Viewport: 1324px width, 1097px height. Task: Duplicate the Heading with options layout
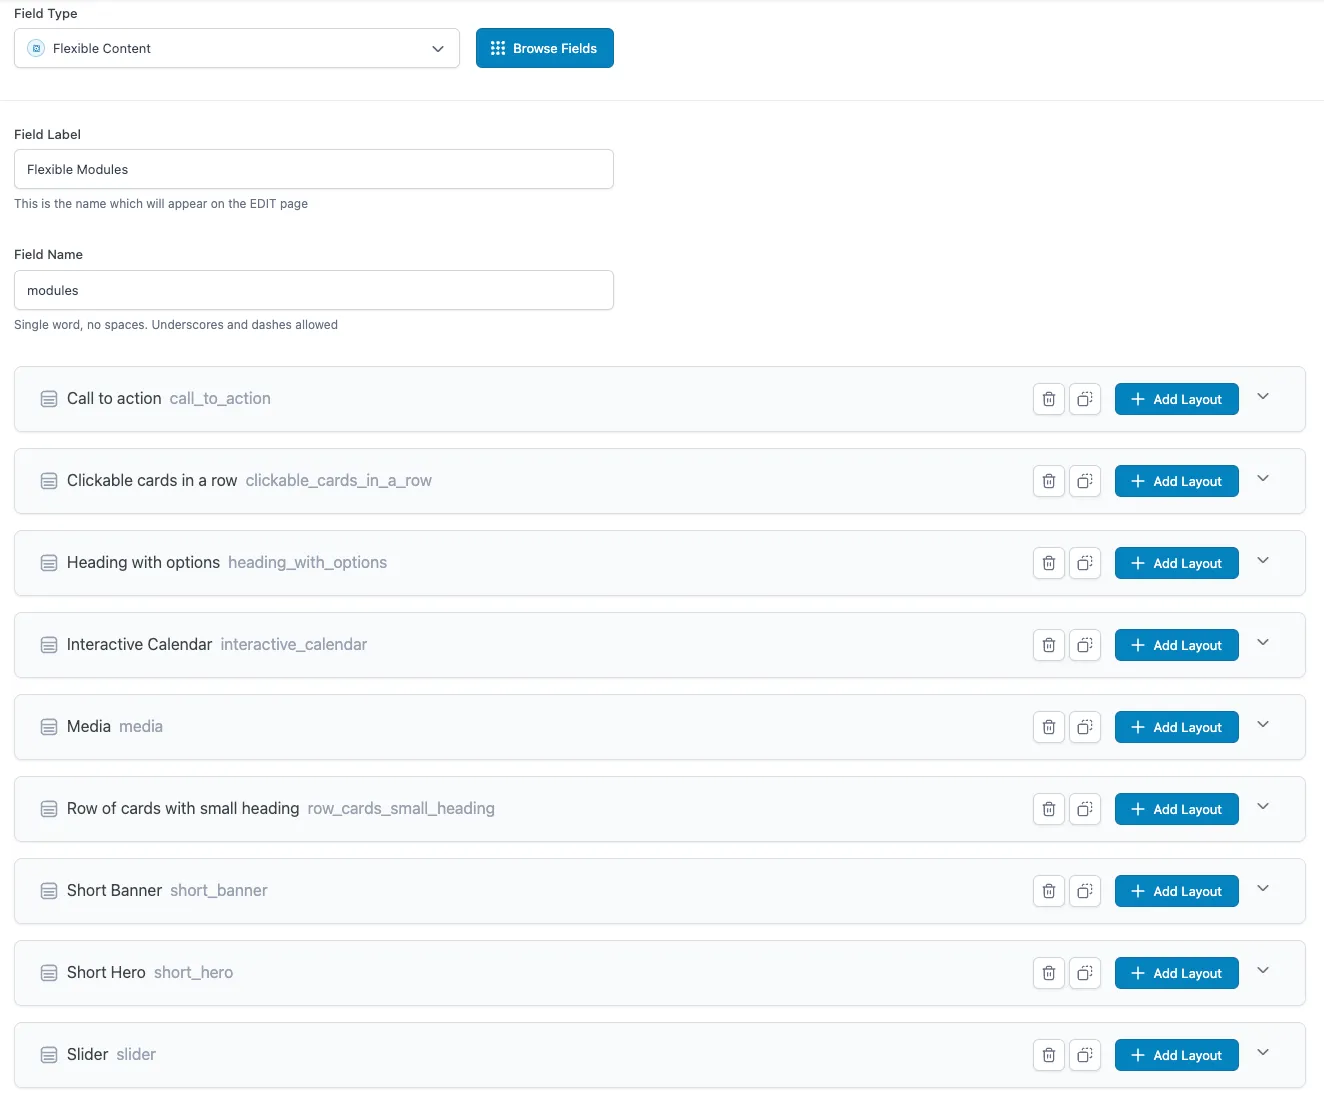click(1085, 563)
